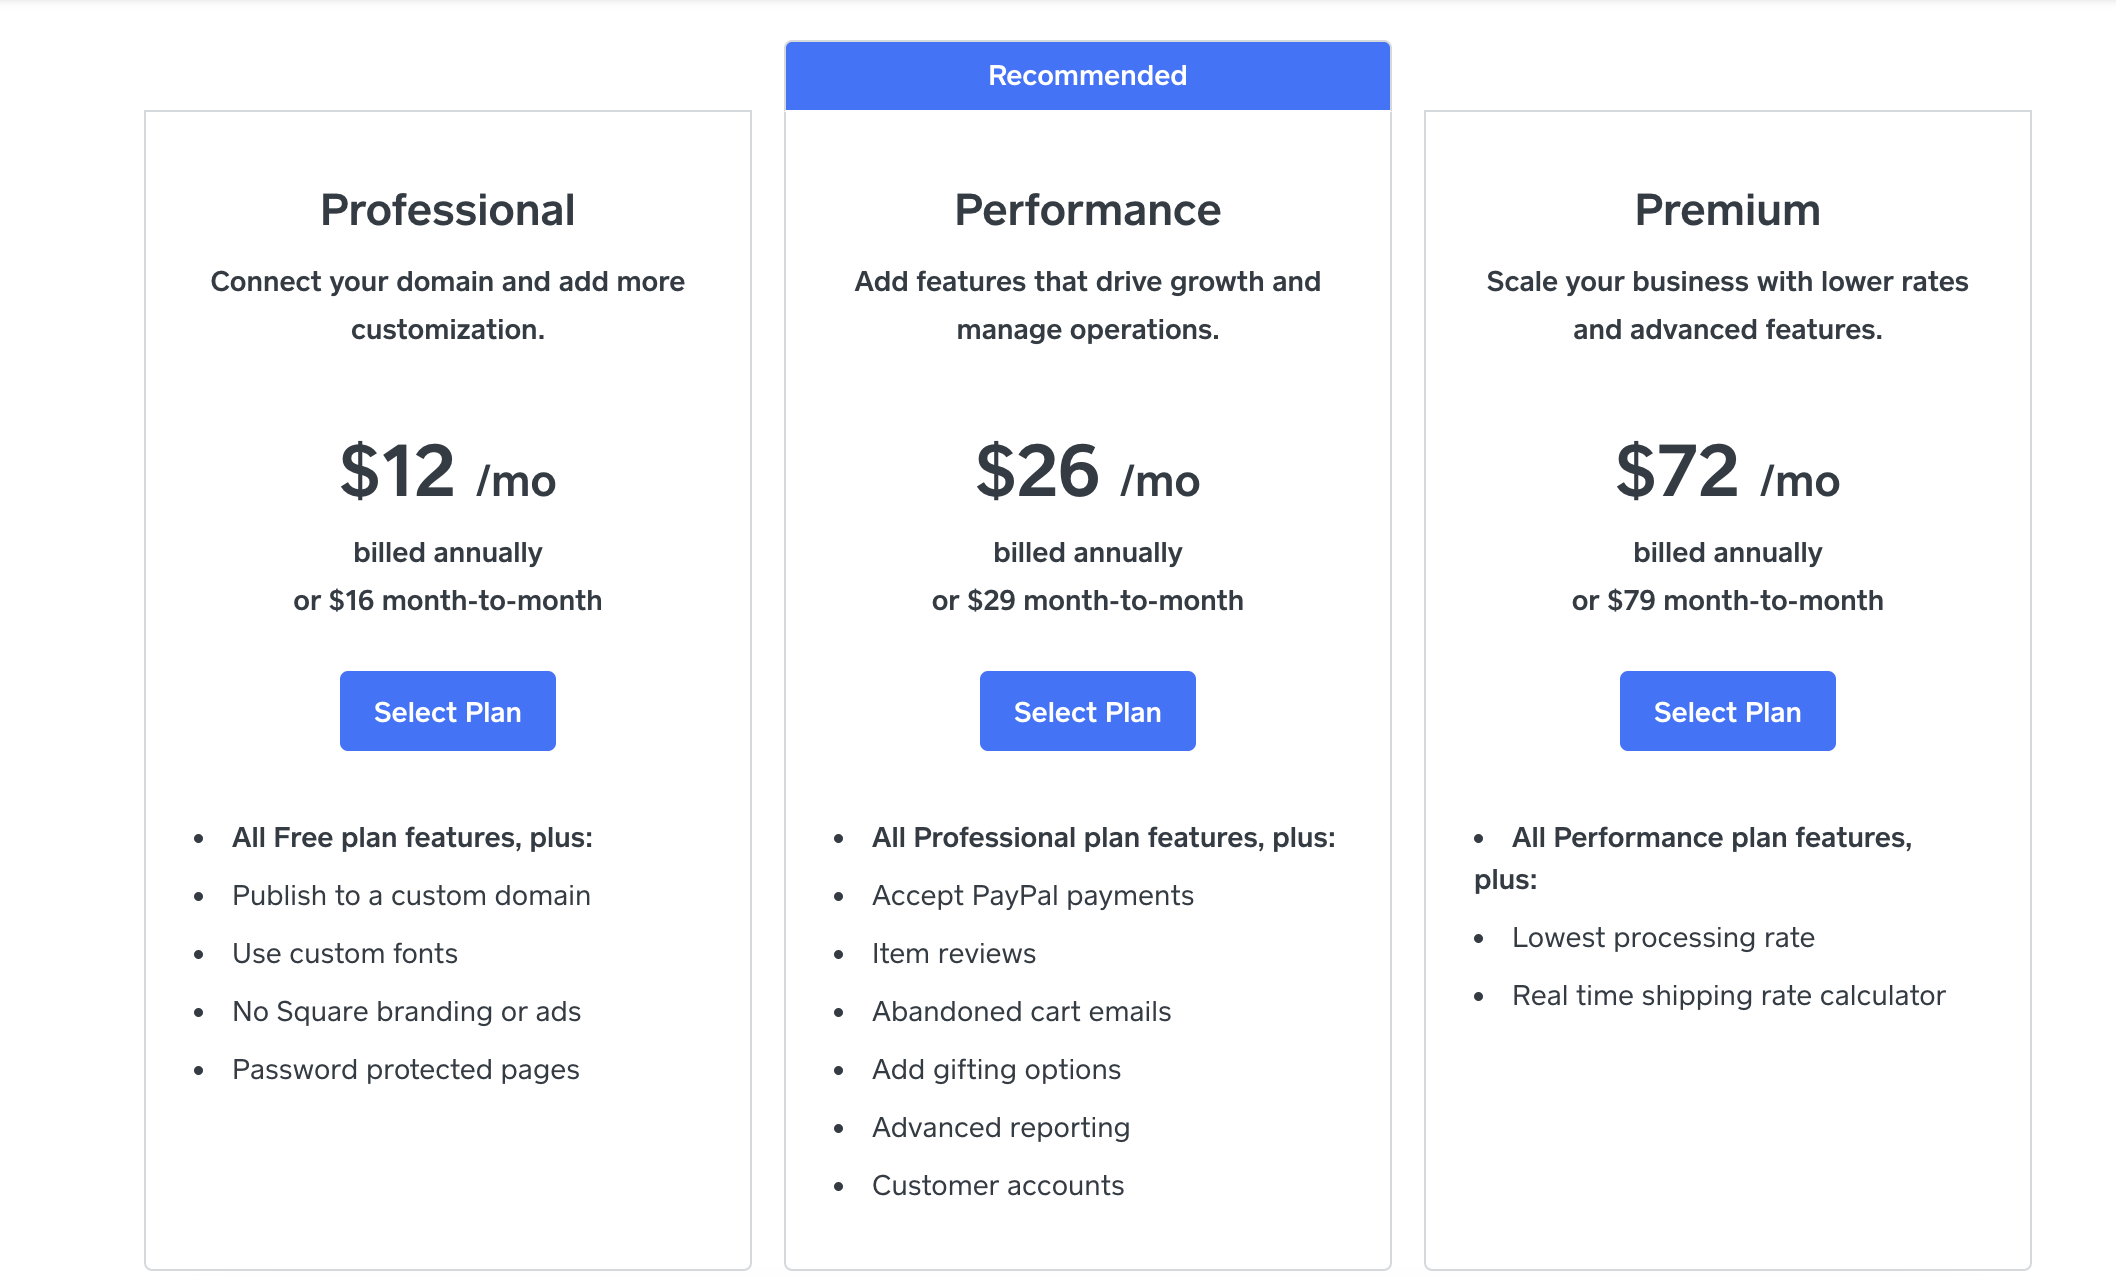
Task: Click the $72 /mo price
Action: (1727, 471)
